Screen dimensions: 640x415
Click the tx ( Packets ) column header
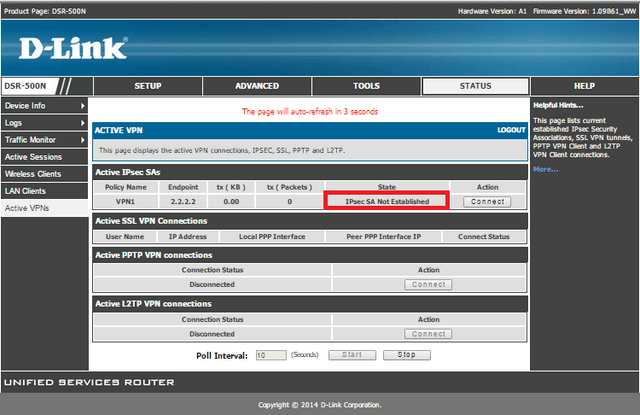[289, 187]
